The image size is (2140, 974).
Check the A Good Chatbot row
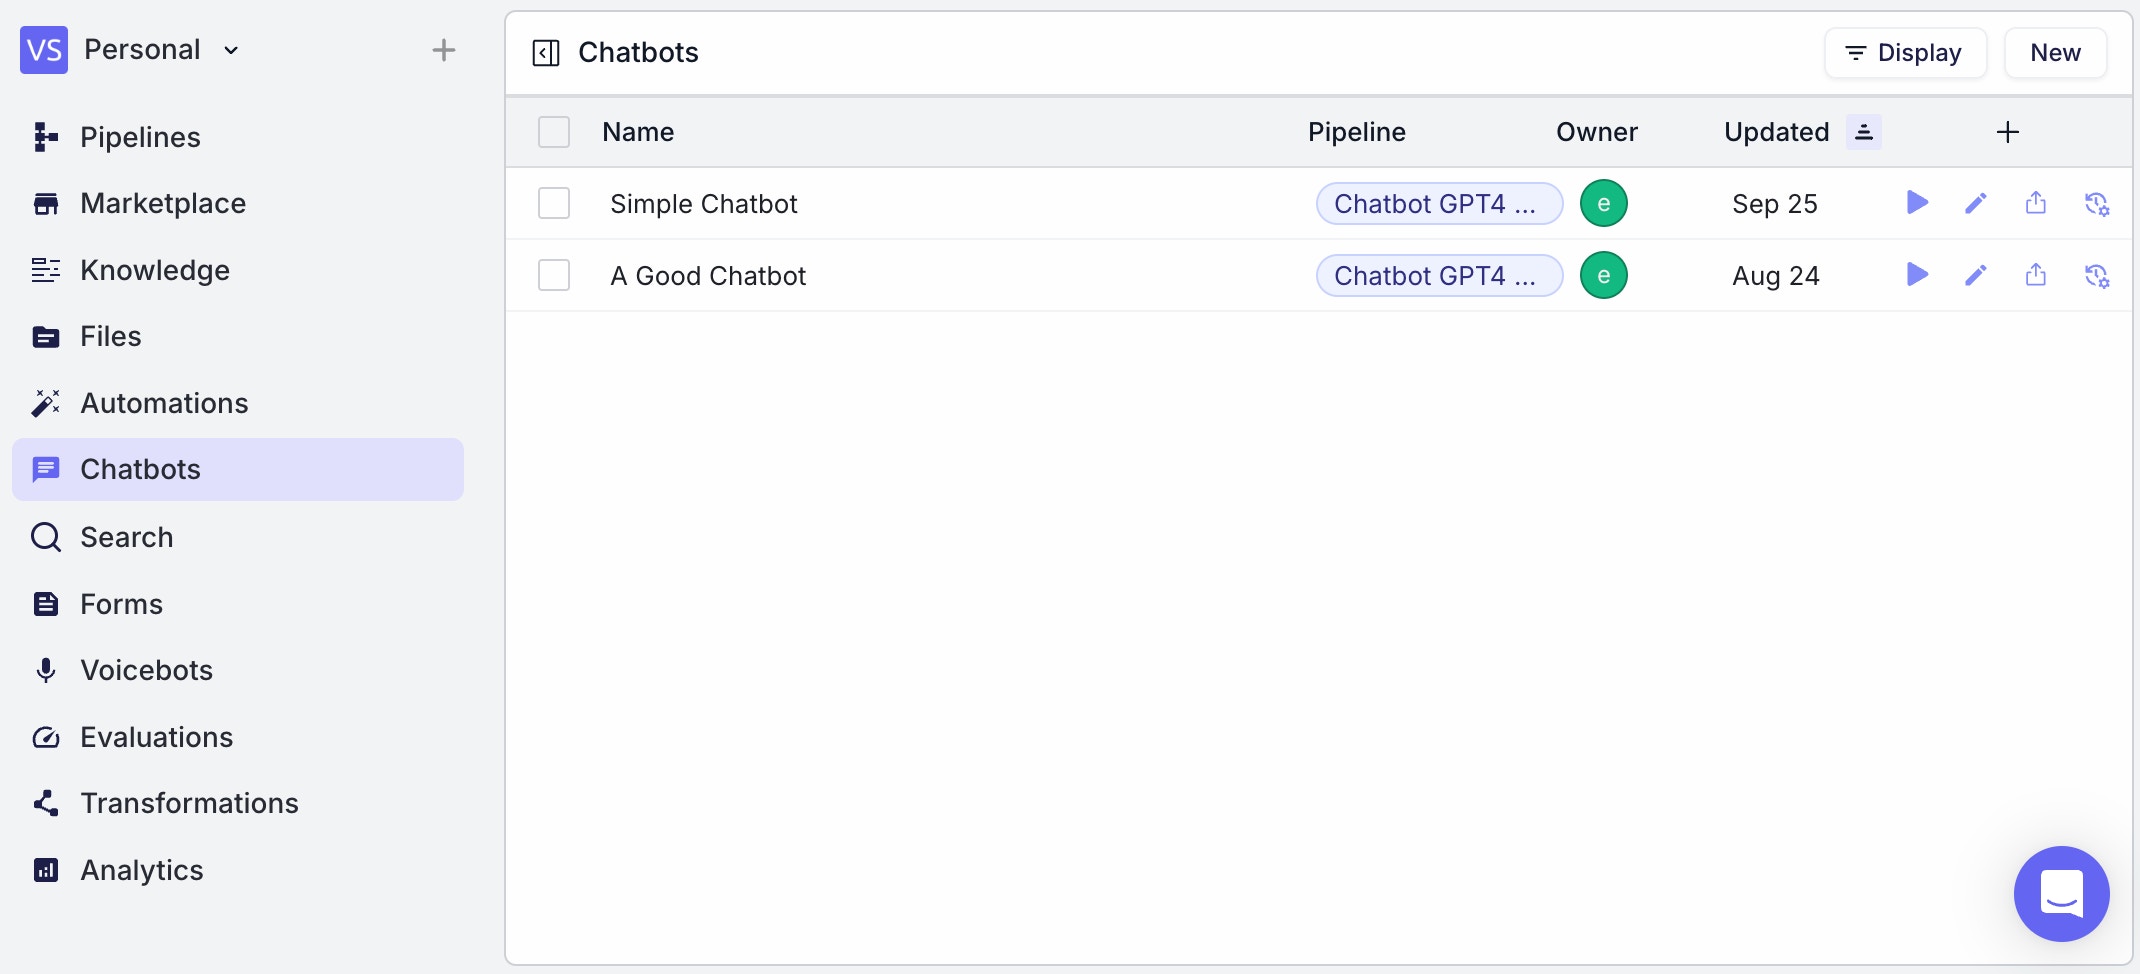(x=553, y=275)
